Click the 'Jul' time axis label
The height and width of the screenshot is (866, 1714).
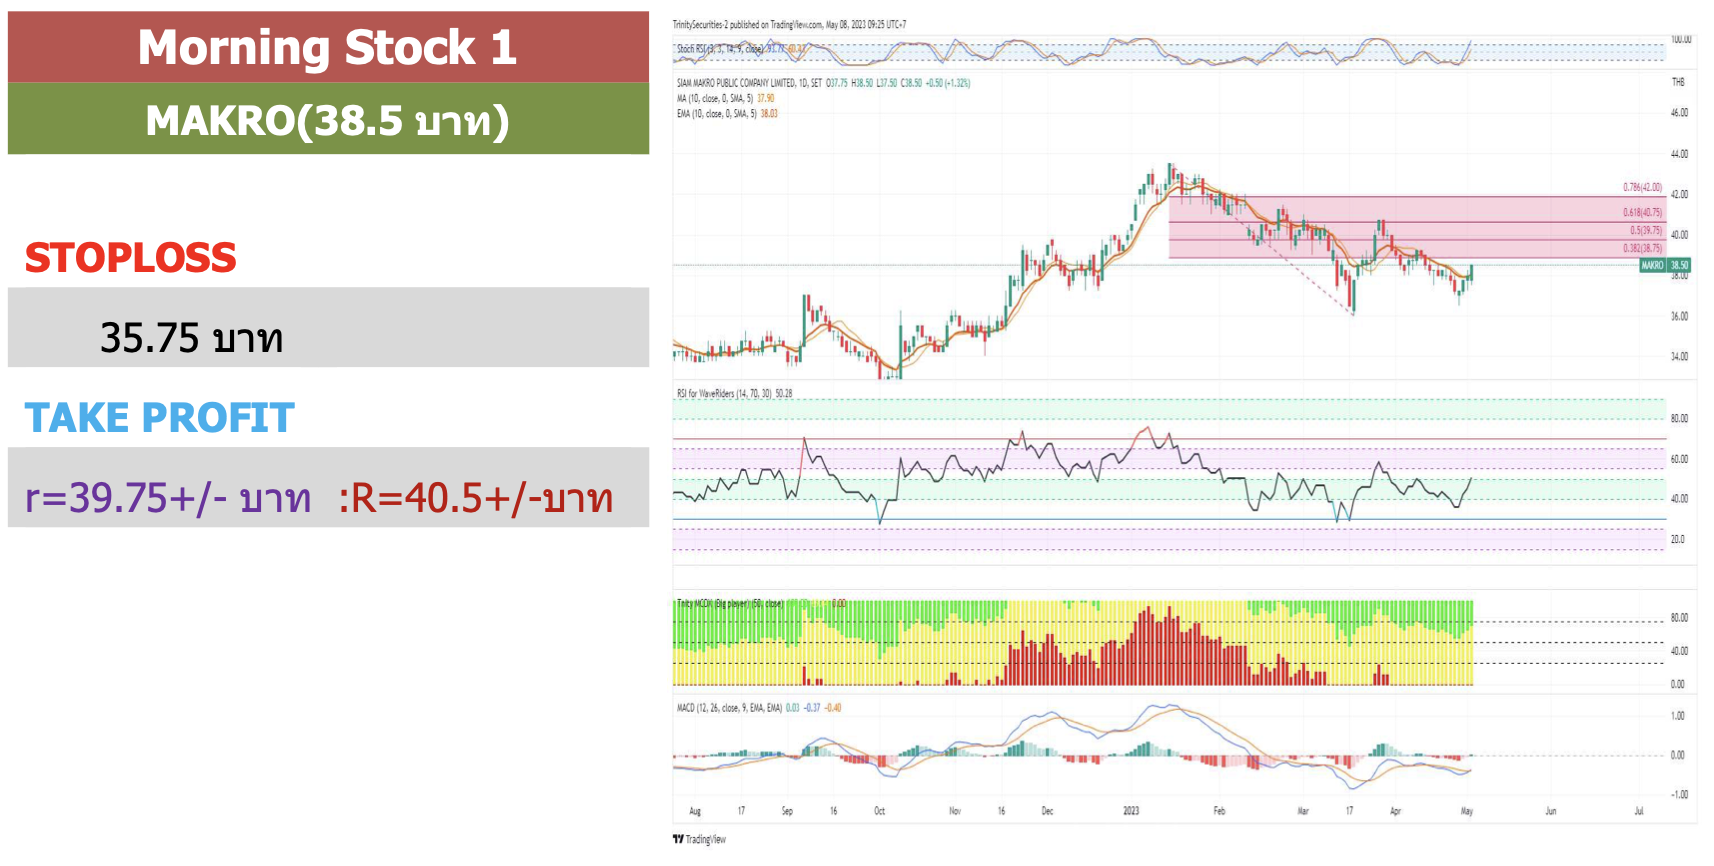tap(1639, 811)
